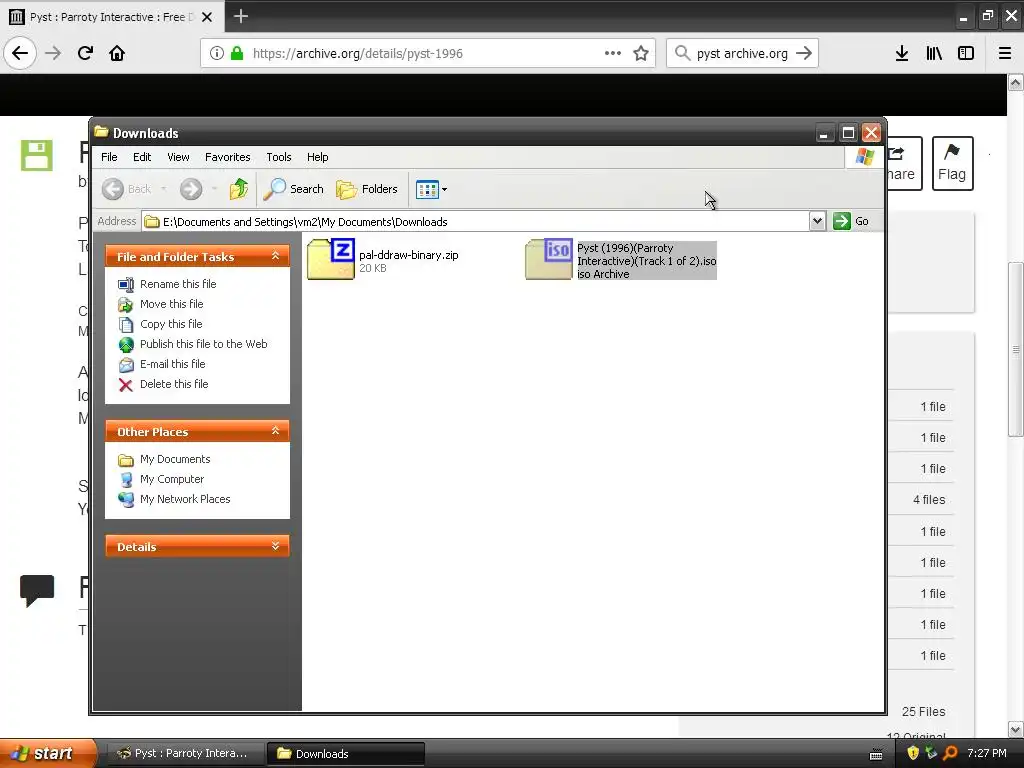Click the Go button

click(851, 221)
